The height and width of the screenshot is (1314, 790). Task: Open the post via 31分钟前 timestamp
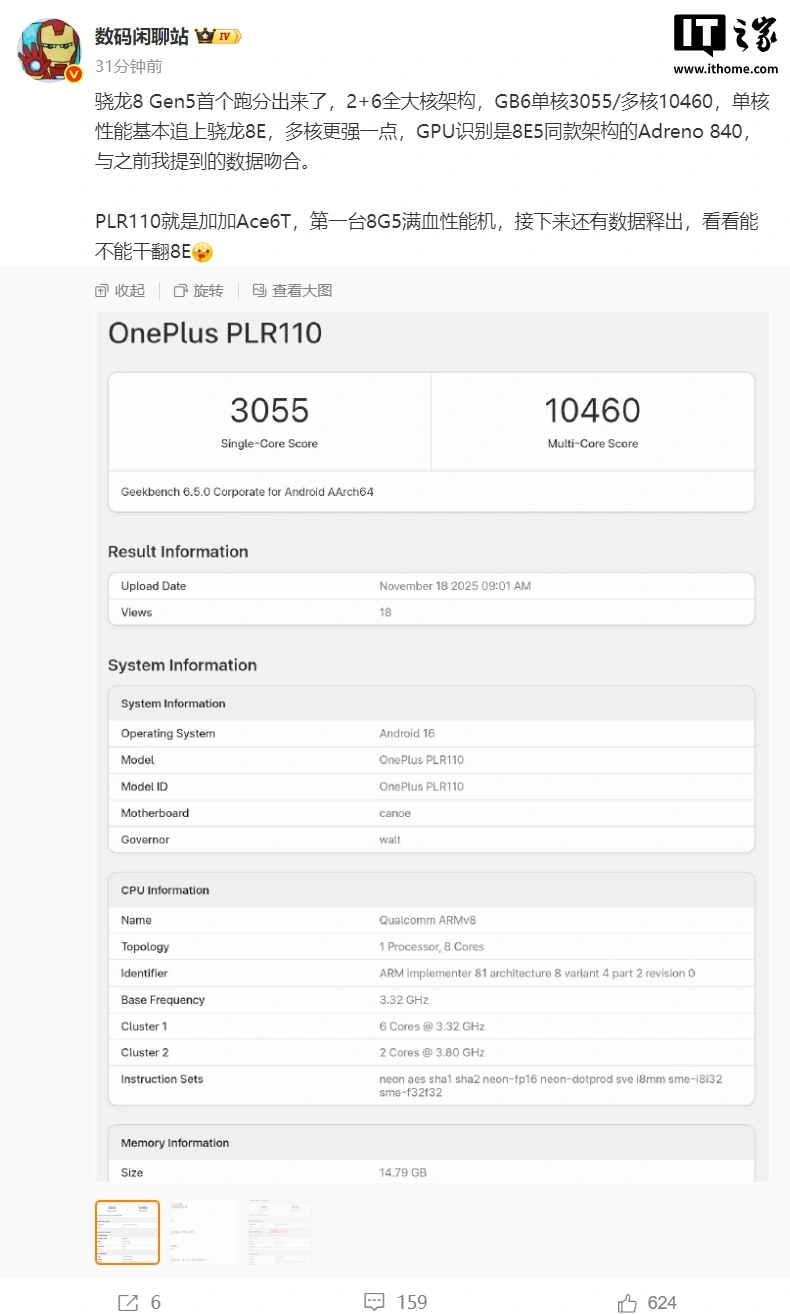point(128,66)
